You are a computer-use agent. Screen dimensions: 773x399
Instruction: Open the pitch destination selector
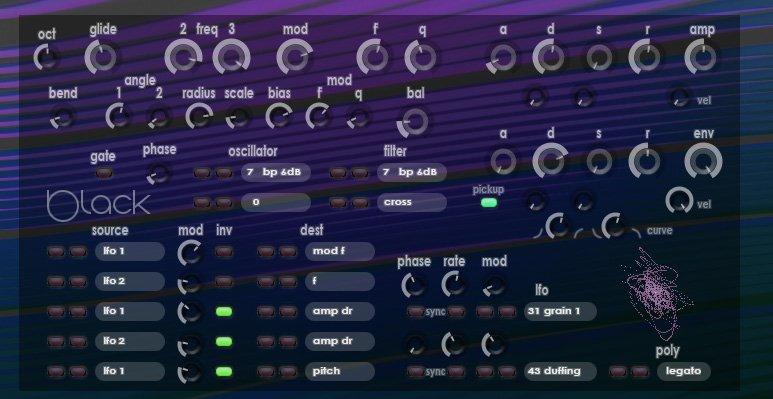(x=340, y=371)
